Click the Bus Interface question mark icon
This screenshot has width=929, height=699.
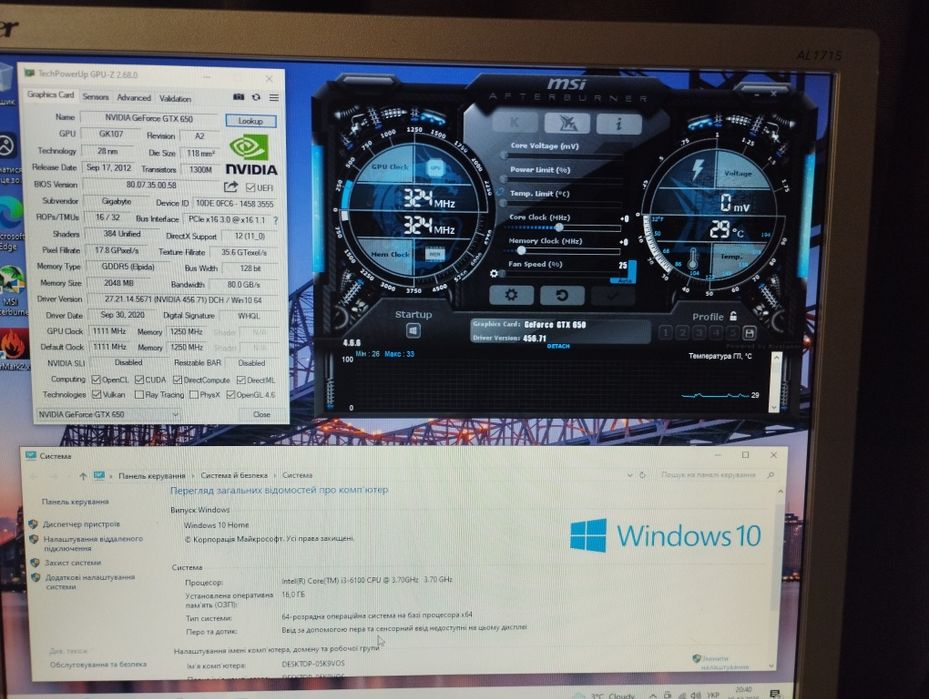tap(275, 220)
